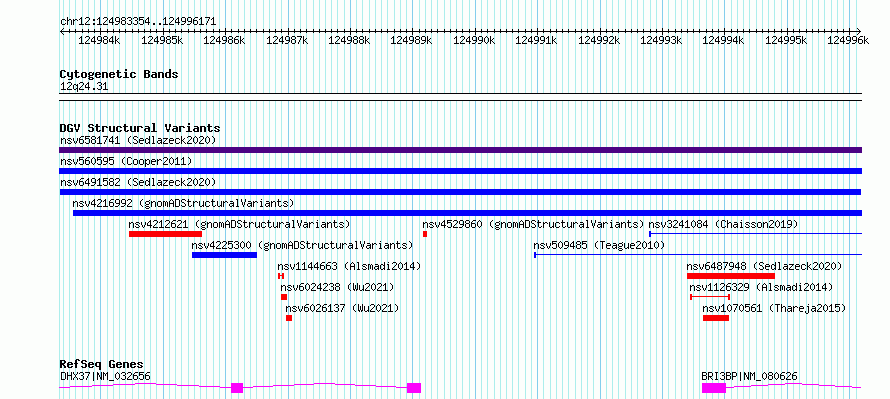
Task: Select the red nsv4212621 deletion bar
Action: click(165, 234)
